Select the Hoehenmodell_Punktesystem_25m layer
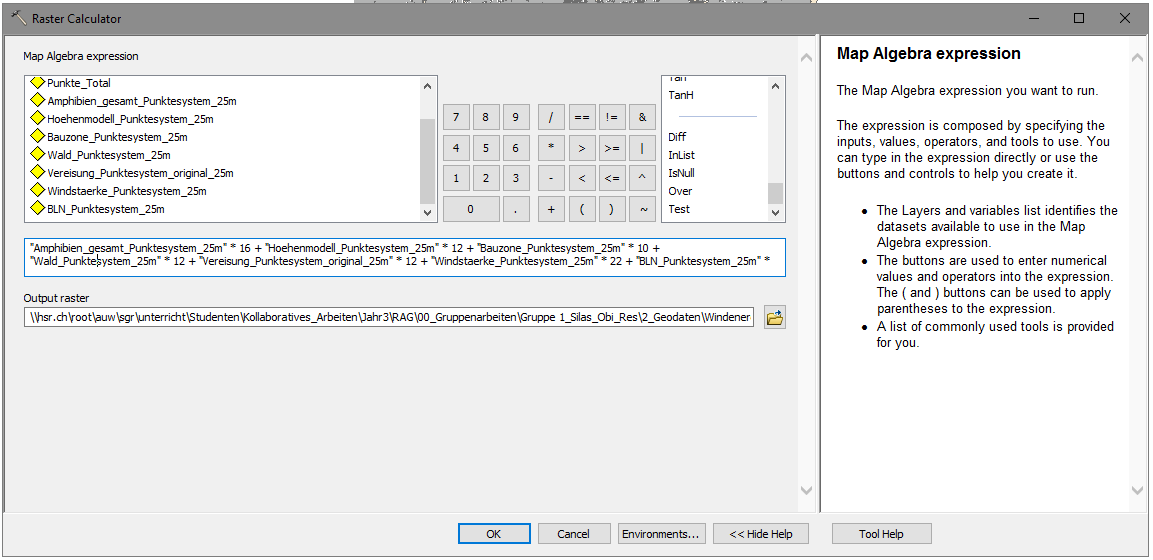 [x=129, y=119]
